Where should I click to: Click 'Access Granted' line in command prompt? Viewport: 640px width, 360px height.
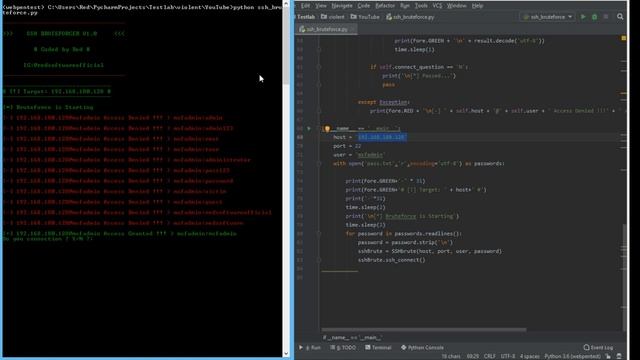(x=120, y=233)
